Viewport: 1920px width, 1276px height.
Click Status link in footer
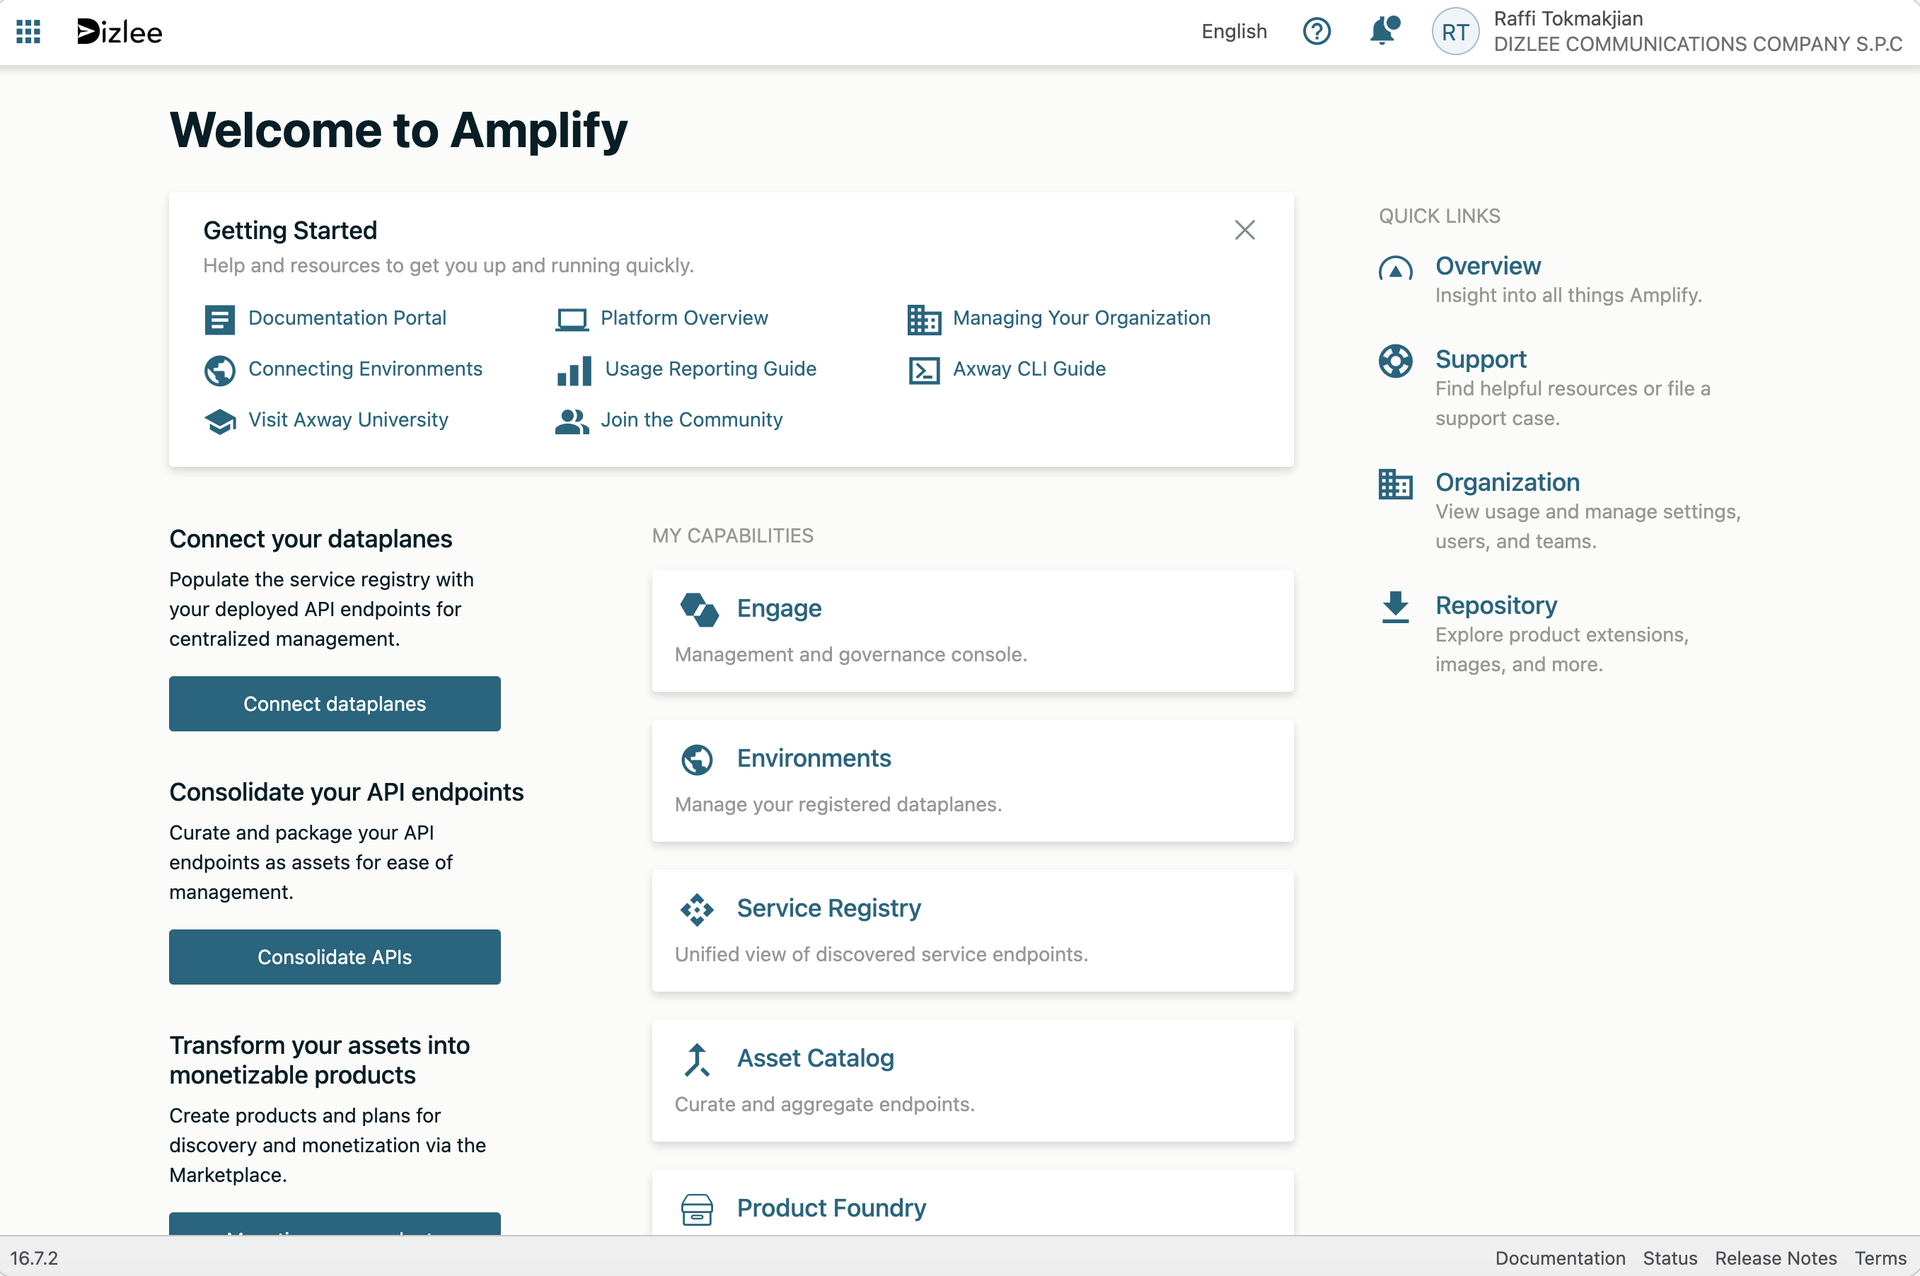(x=1669, y=1258)
